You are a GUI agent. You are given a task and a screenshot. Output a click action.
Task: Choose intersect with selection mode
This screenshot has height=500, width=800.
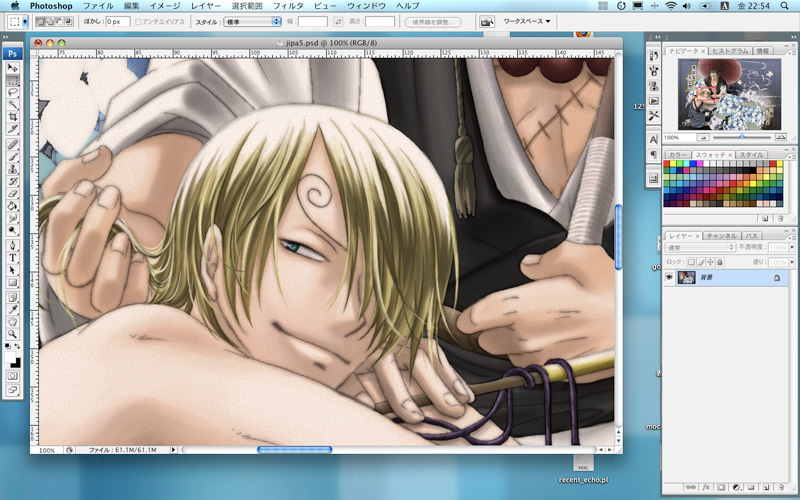tap(69, 21)
